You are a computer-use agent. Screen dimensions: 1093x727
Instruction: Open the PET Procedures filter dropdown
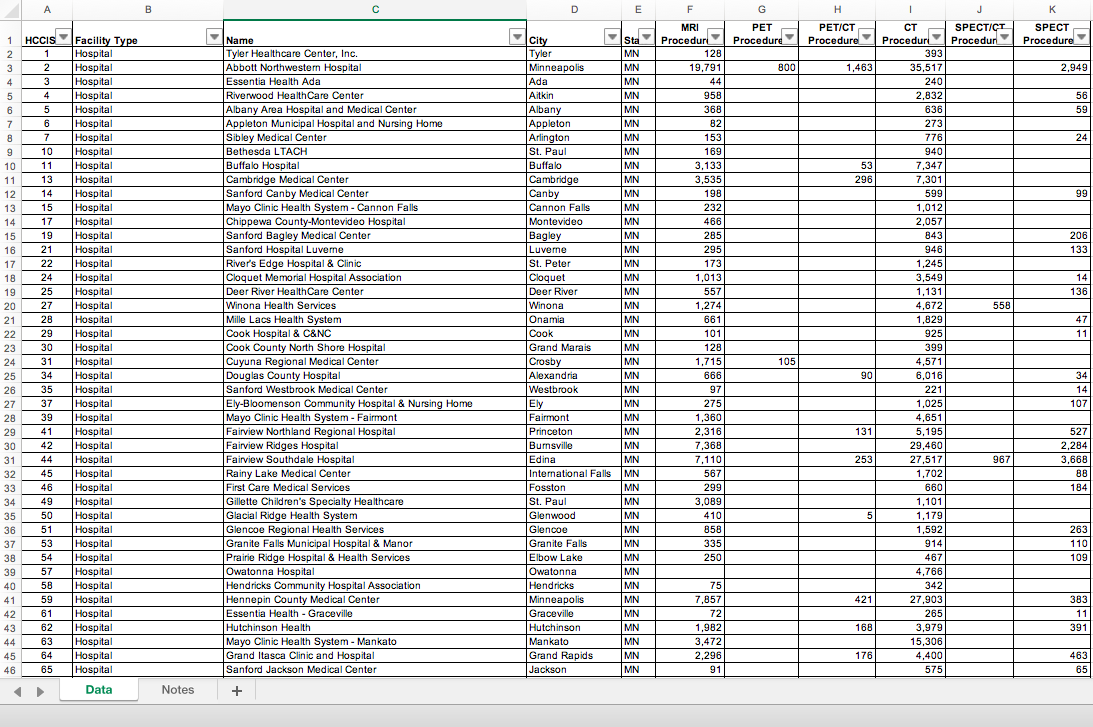click(x=789, y=37)
